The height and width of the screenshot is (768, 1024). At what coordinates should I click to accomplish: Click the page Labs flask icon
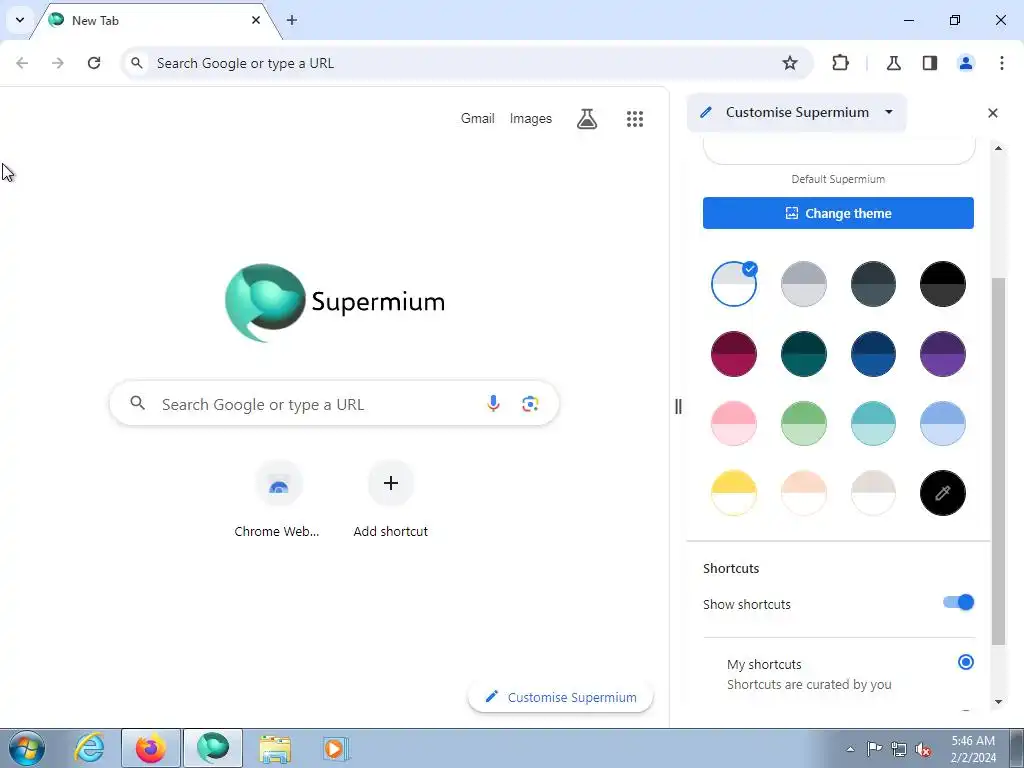(x=586, y=119)
